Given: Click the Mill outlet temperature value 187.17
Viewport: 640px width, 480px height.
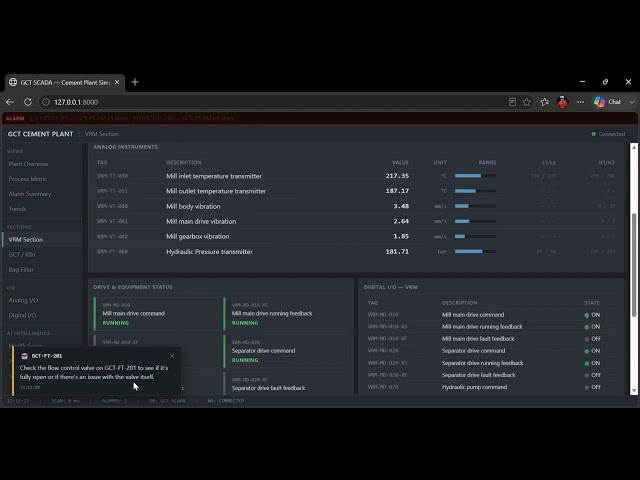Looking at the screenshot, I should point(397,191).
